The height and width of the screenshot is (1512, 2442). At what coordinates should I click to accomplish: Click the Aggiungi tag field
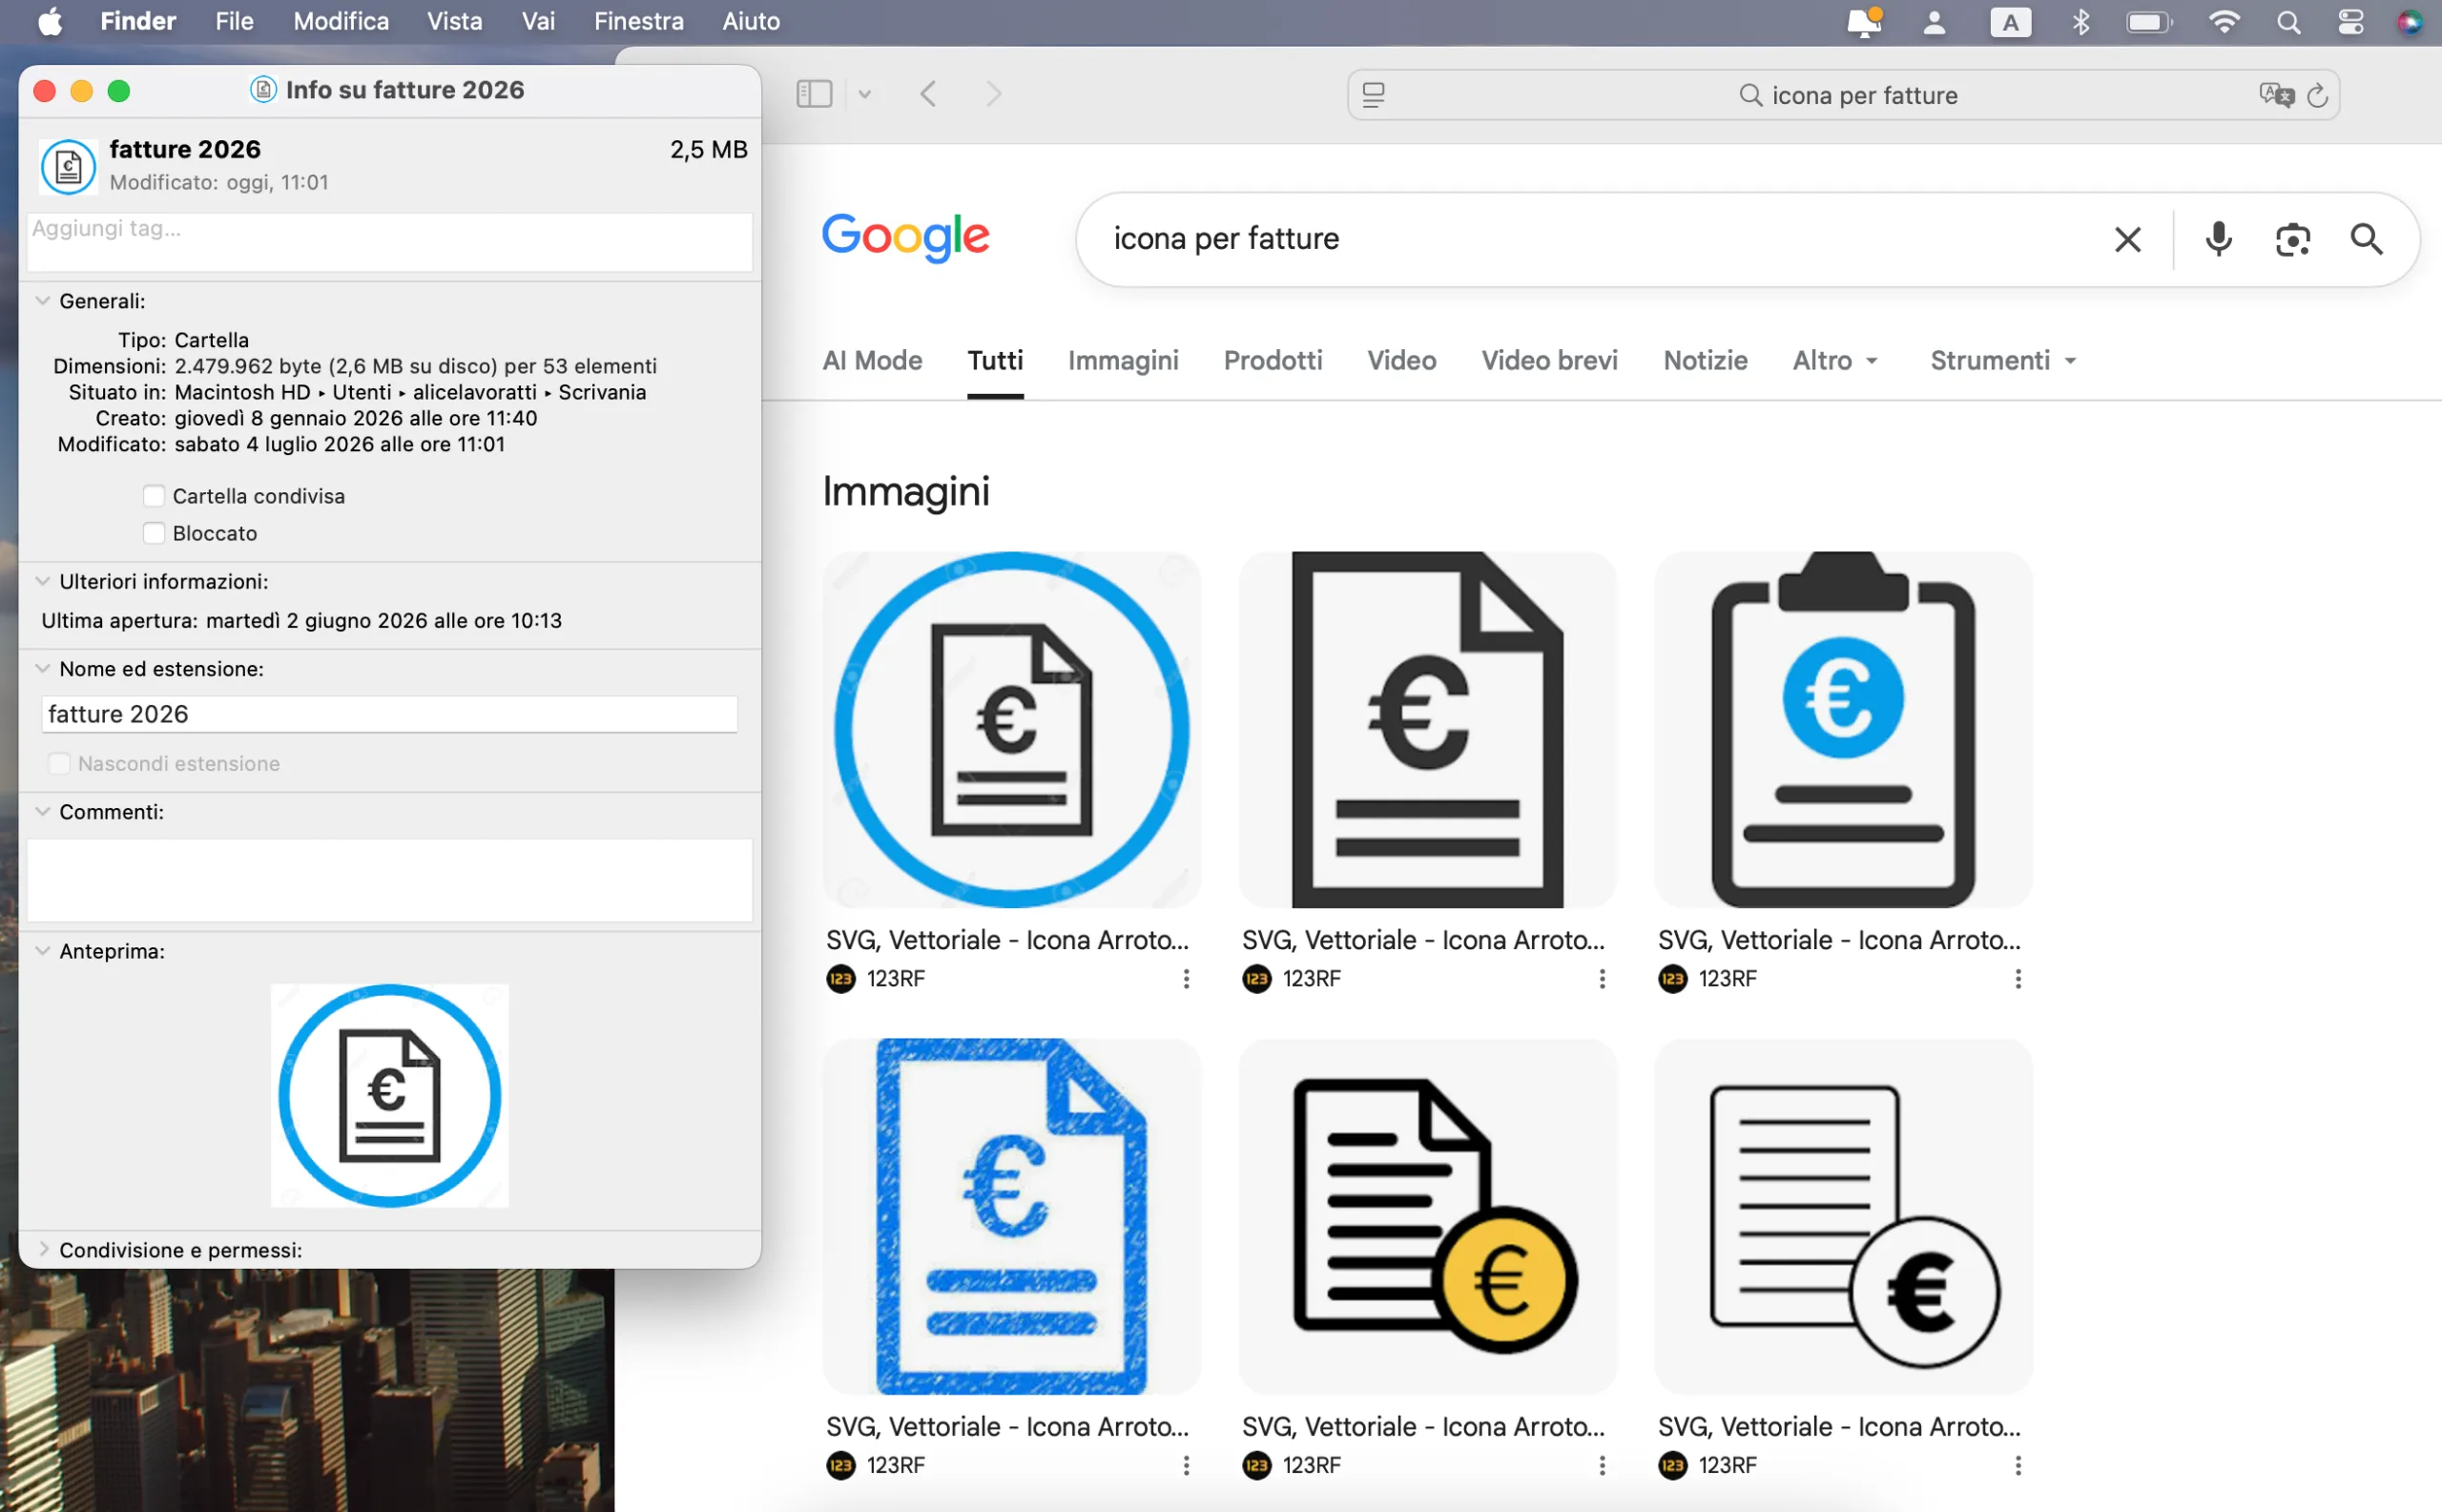click(x=389, y=240)
